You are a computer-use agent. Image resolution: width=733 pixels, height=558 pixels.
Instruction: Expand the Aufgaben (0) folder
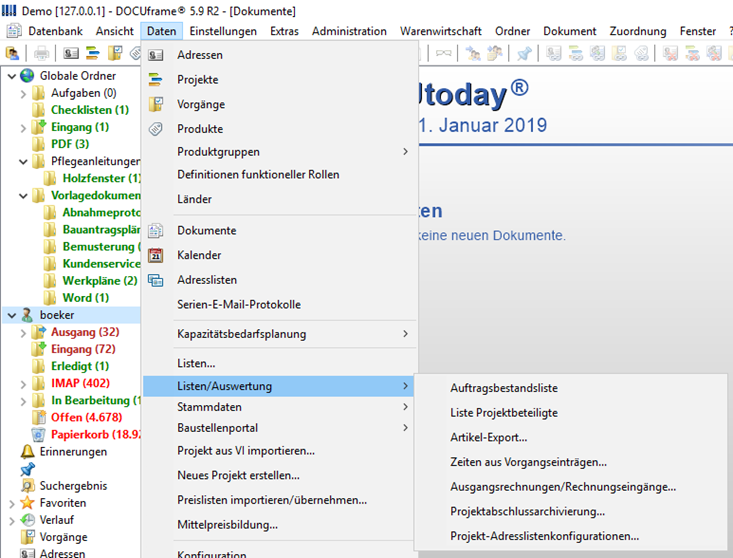point(23,93)
